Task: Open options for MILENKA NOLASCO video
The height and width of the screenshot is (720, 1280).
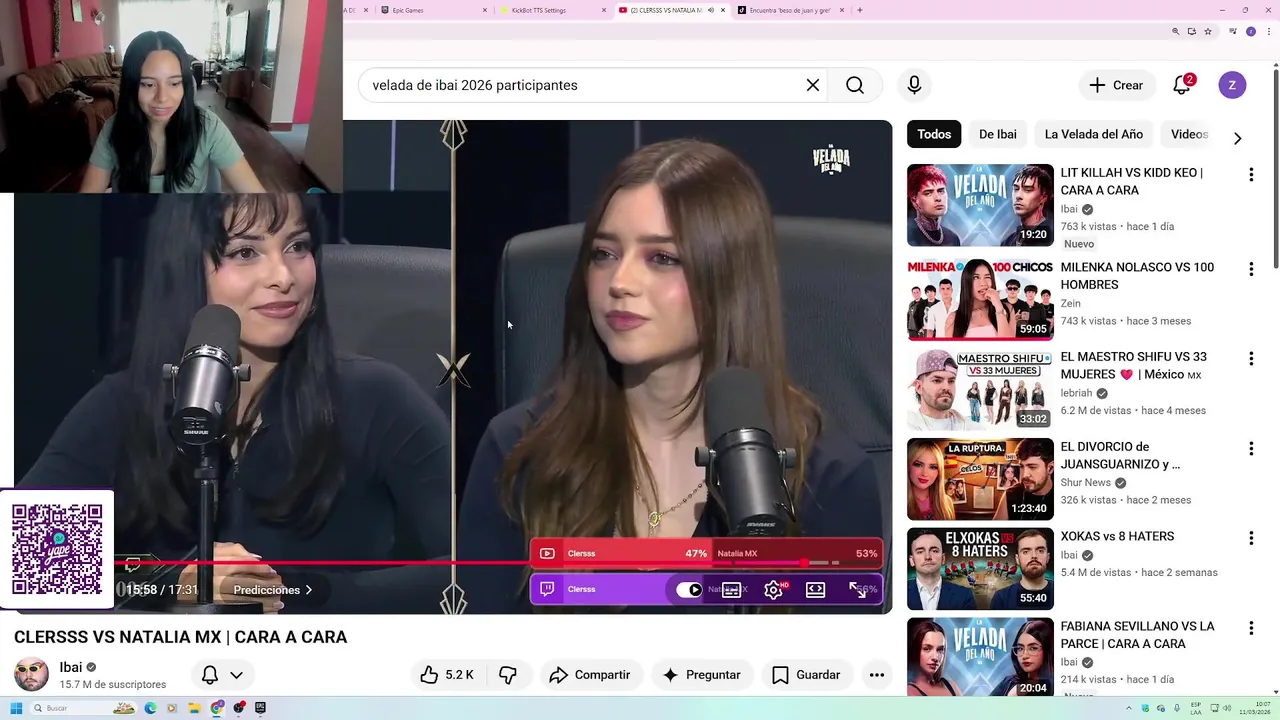Action: [1251, 269]
